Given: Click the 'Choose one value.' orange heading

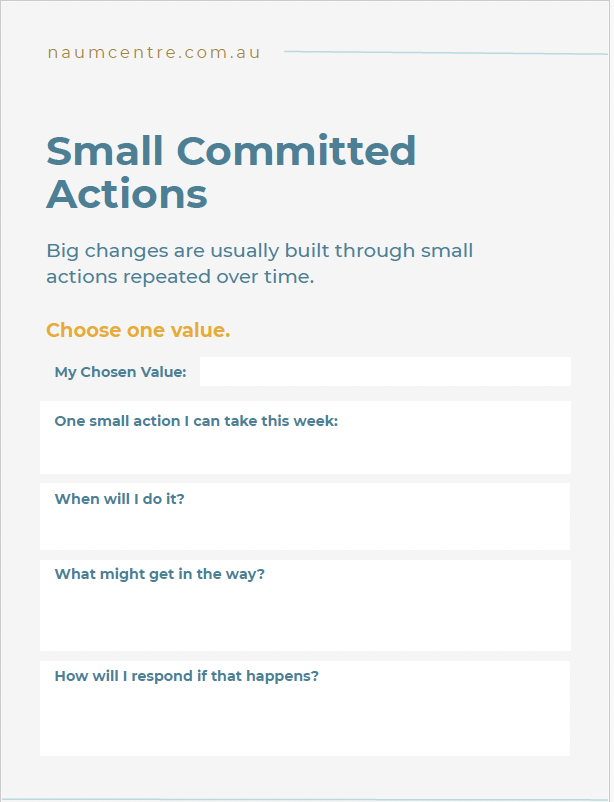Looking at the screenshot, I should pyautogui.click(x=138, y=330).
